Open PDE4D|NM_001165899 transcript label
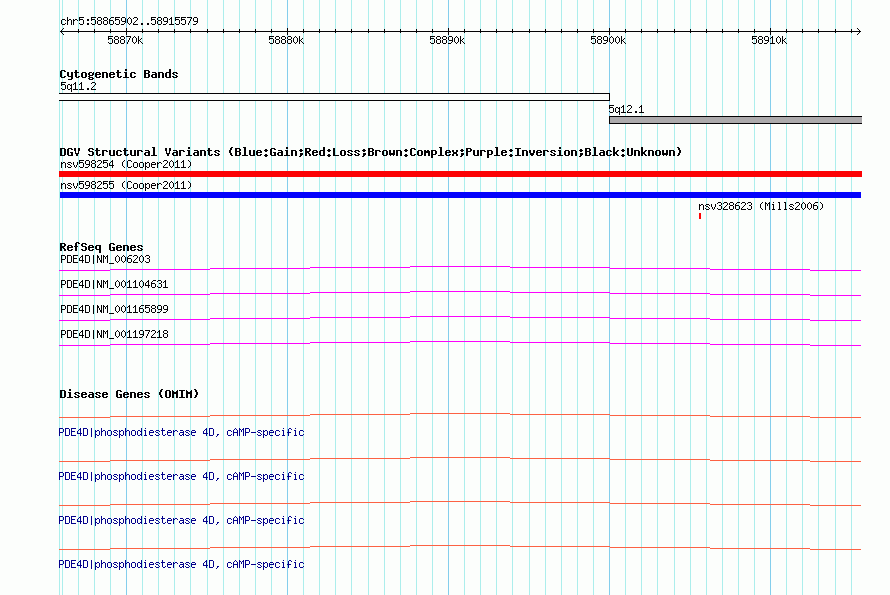Screen dimensions: 890x595 (x=114, y=309)
